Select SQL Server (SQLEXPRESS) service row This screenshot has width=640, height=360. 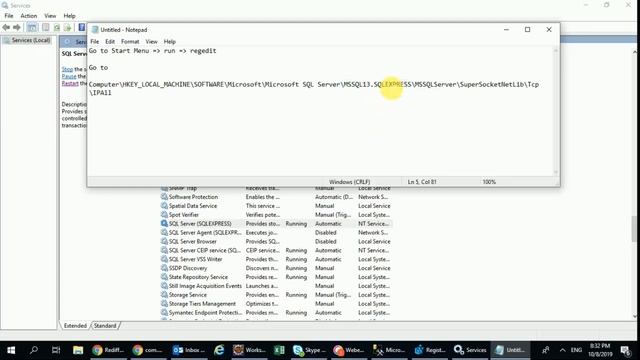pyautogui.click(x=276, y=224)
